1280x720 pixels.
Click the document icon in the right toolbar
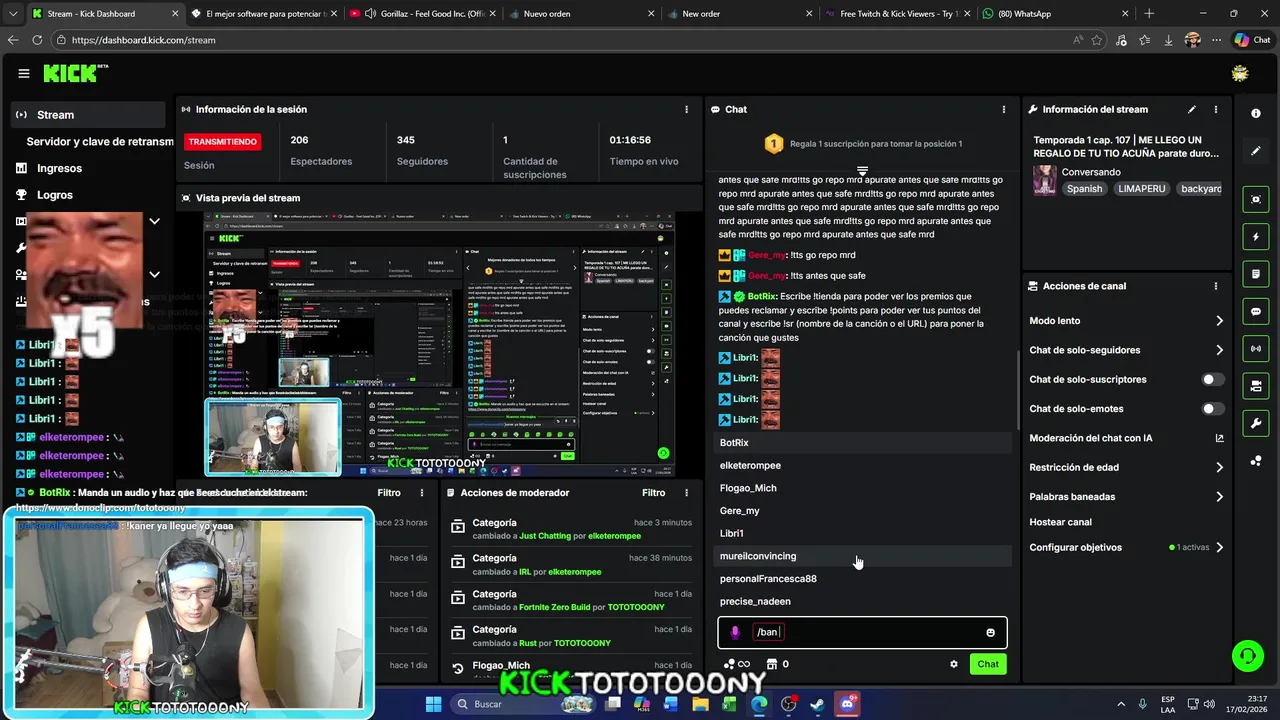1256,274
